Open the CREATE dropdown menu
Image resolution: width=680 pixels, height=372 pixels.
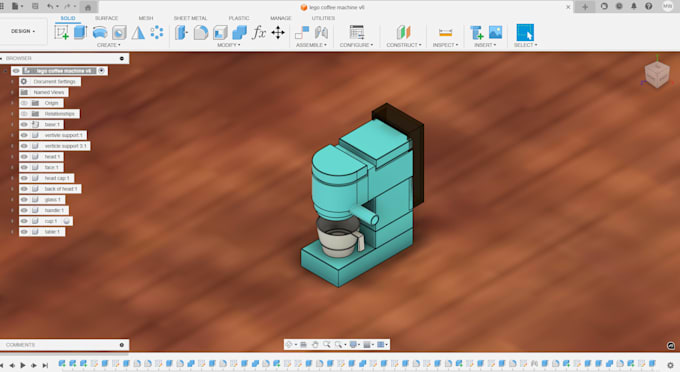click(109, 45)
